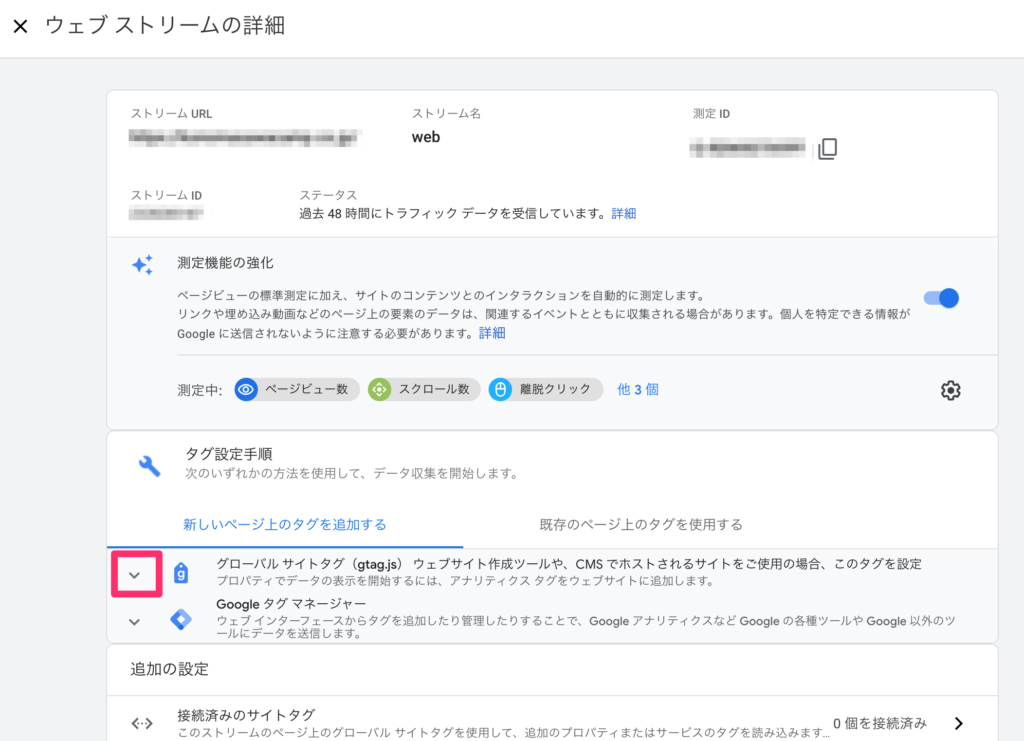This screenshot has width=1024, height=741.
Task: Switch to 新しいページ上のタグを追加する tab
Action: pos(285,524)
